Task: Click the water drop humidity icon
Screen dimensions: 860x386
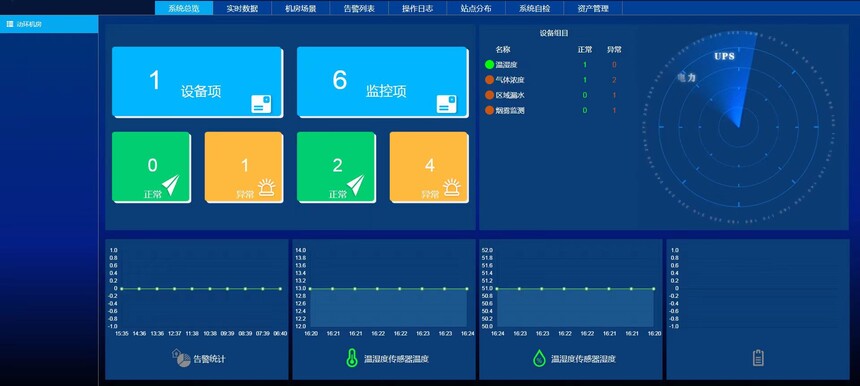Action: [539, 359]
